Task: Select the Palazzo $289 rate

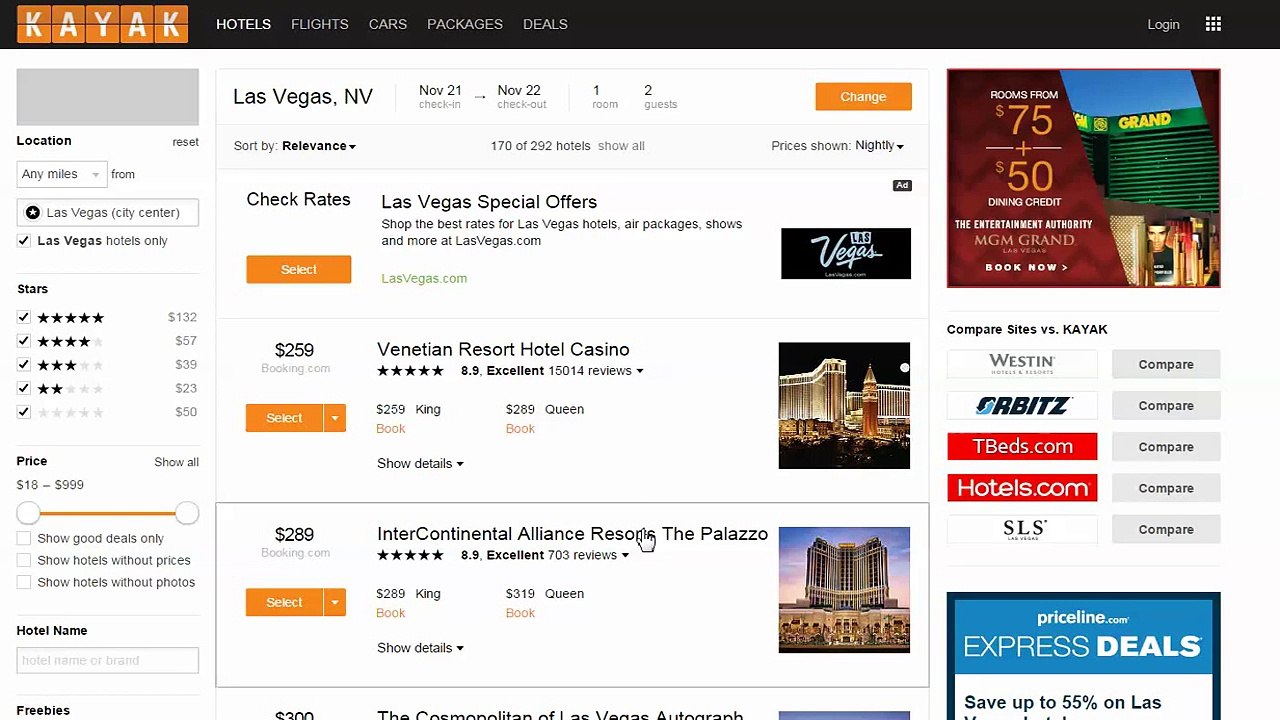Action: [284, 602]
